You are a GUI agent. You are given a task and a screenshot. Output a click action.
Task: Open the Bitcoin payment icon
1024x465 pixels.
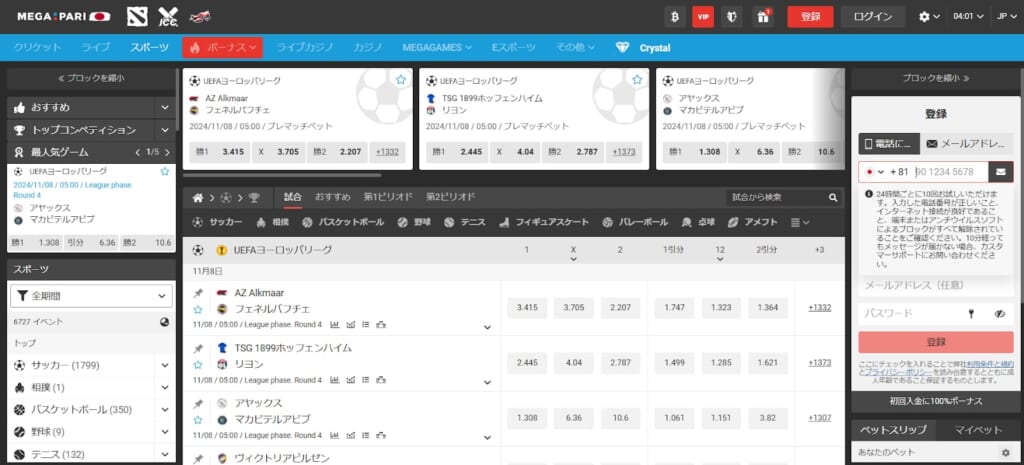pos(675,16)
